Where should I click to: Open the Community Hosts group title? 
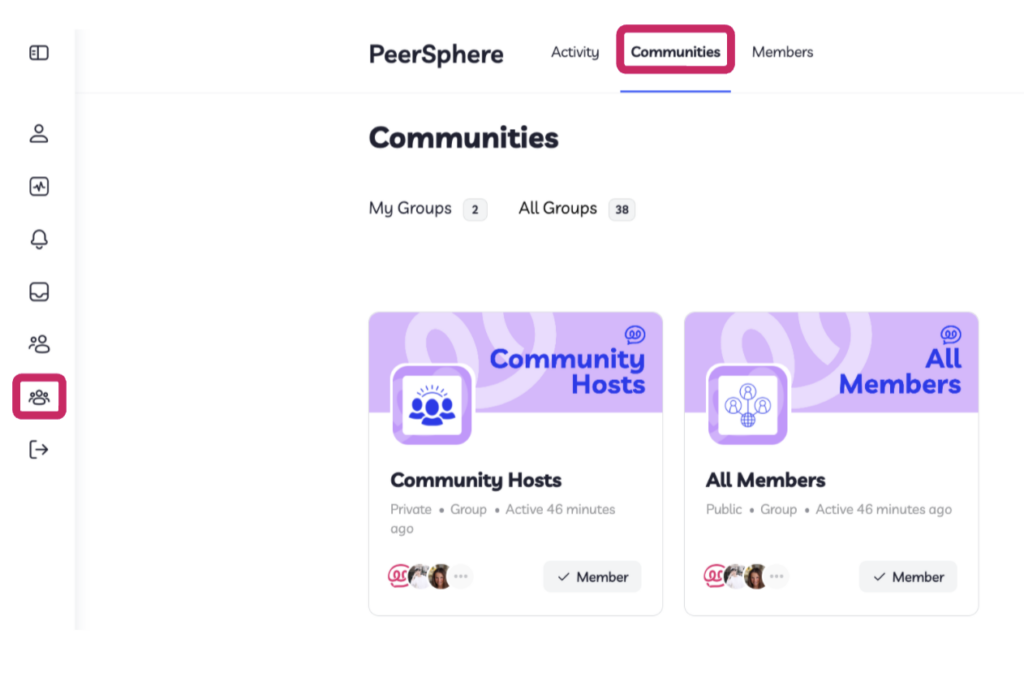tap(476, 480)
